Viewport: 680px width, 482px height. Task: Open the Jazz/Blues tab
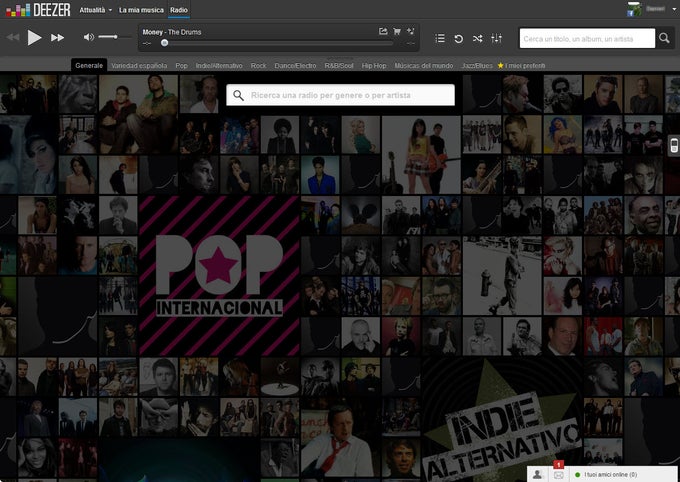click(x=477, y=66)
